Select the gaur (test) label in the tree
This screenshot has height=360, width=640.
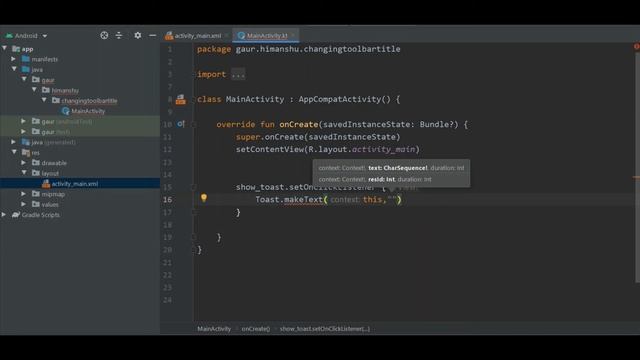(56, 132)
